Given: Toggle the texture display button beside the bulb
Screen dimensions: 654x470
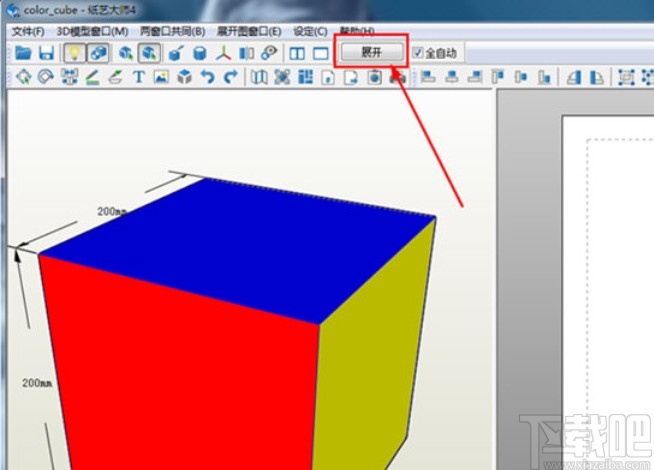Looking at the screenshot, I should tap(99, 53).
